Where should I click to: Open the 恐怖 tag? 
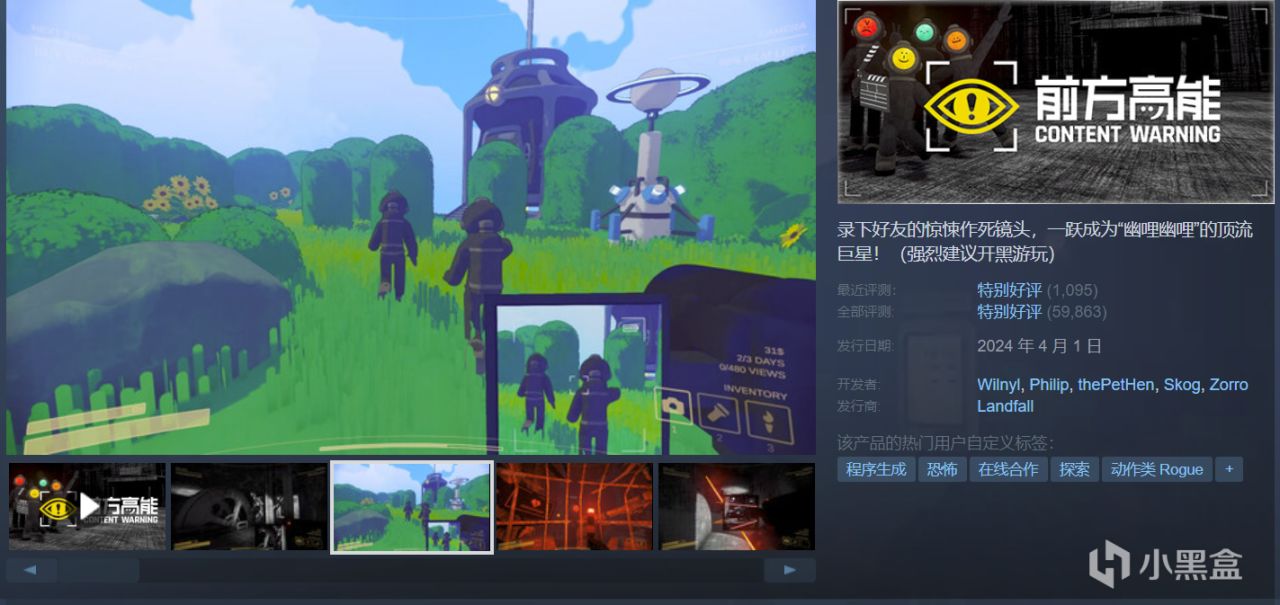click(x=942, y=469)
